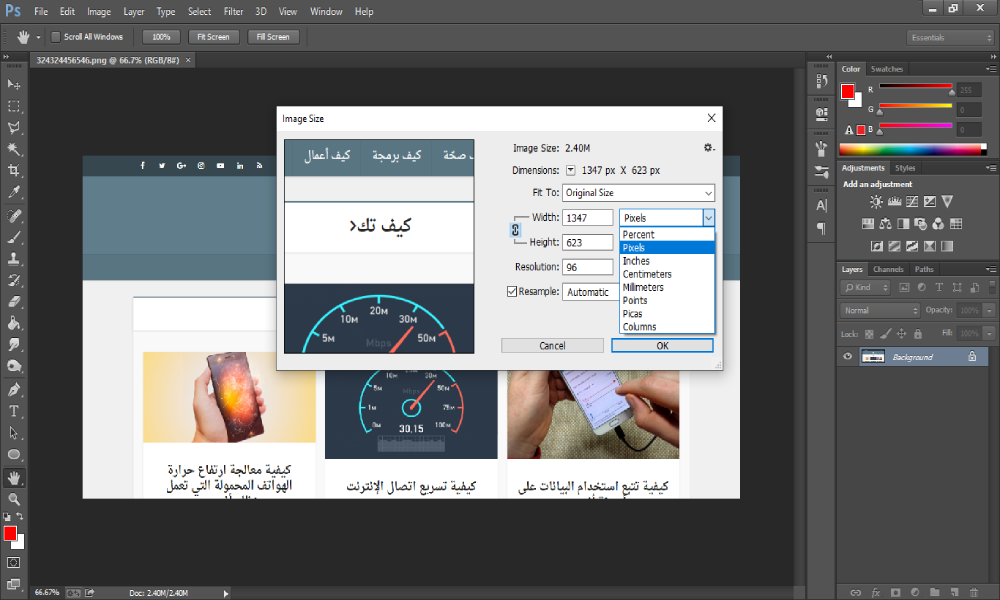Viewport: 1000px width, 600px height.
Task: Switch to the Channels tab
Action: click(888, 269)
